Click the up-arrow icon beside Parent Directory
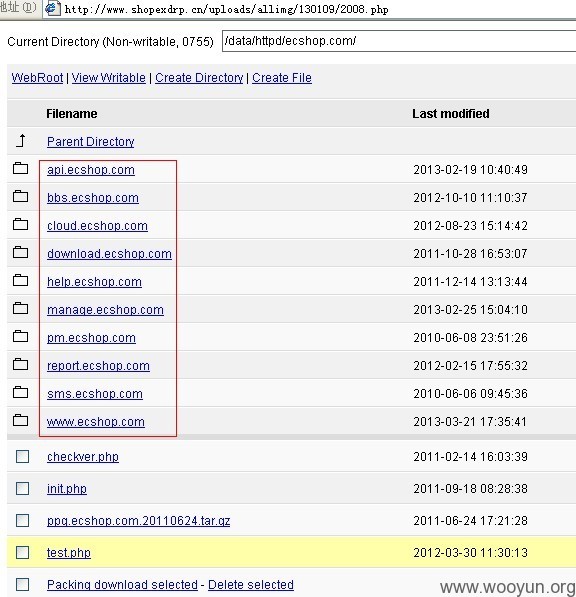 click(x=21, y=140)
